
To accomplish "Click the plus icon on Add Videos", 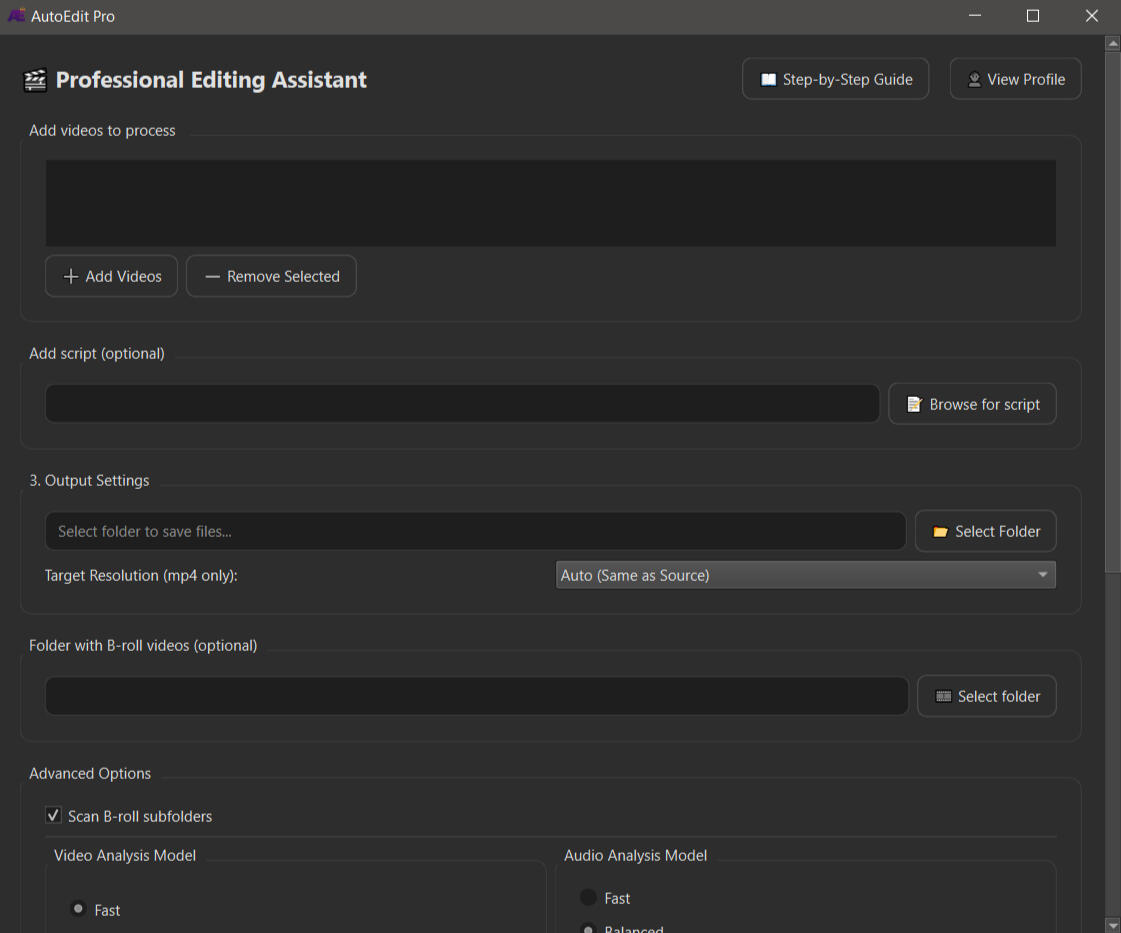I will [70, 277].
